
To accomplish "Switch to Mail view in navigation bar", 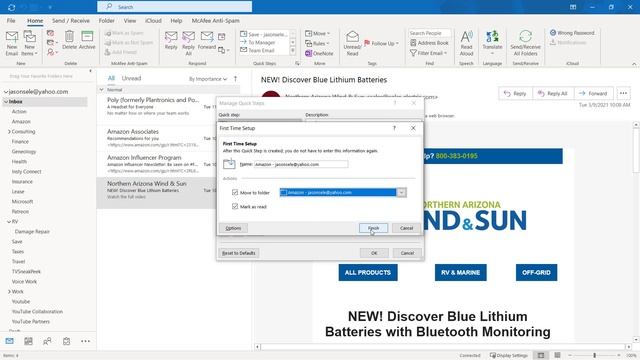I will (x=9, y=341).
